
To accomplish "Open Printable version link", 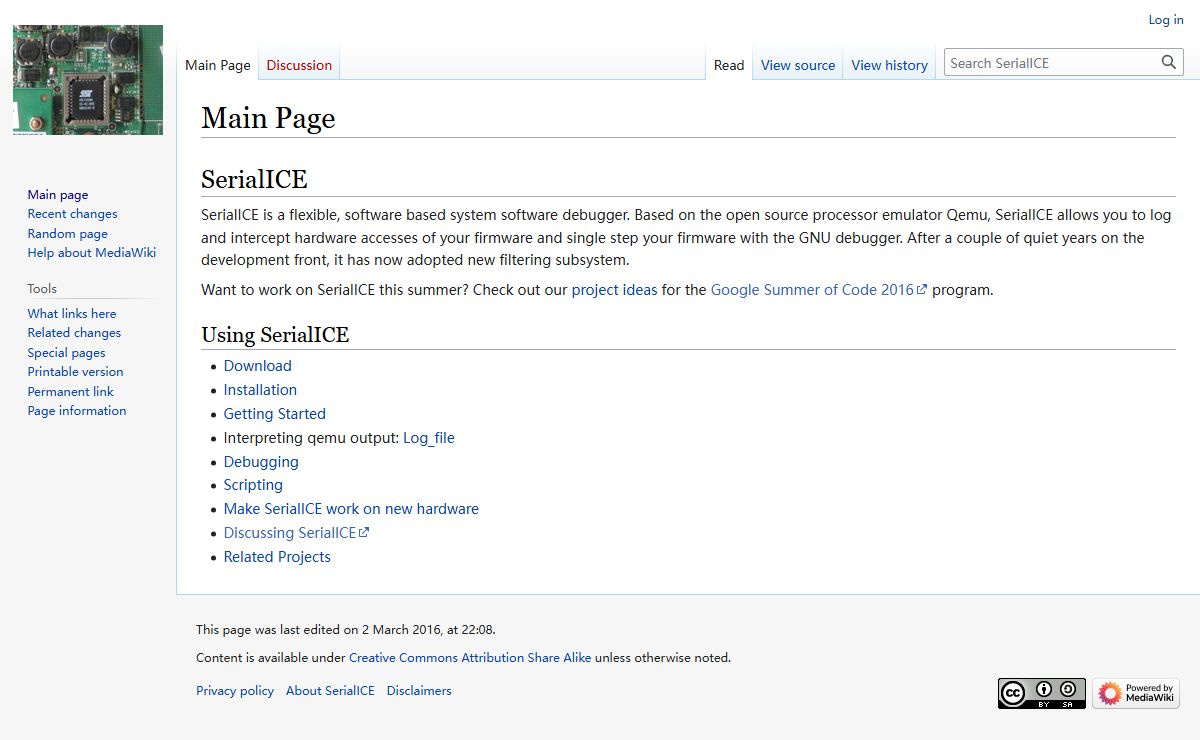I will point(76,372).
